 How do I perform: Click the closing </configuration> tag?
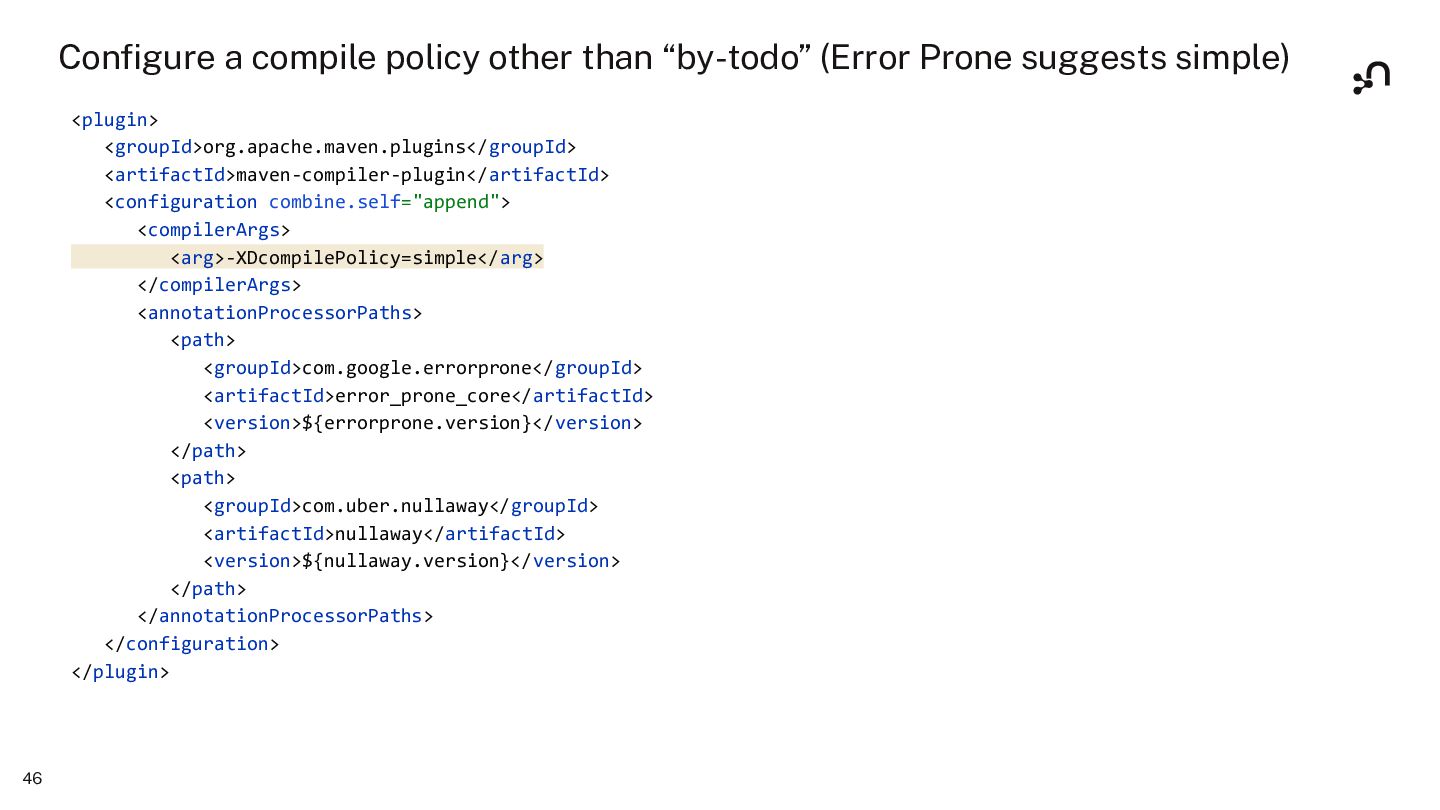pyautogui.click(x=191, y=644)
